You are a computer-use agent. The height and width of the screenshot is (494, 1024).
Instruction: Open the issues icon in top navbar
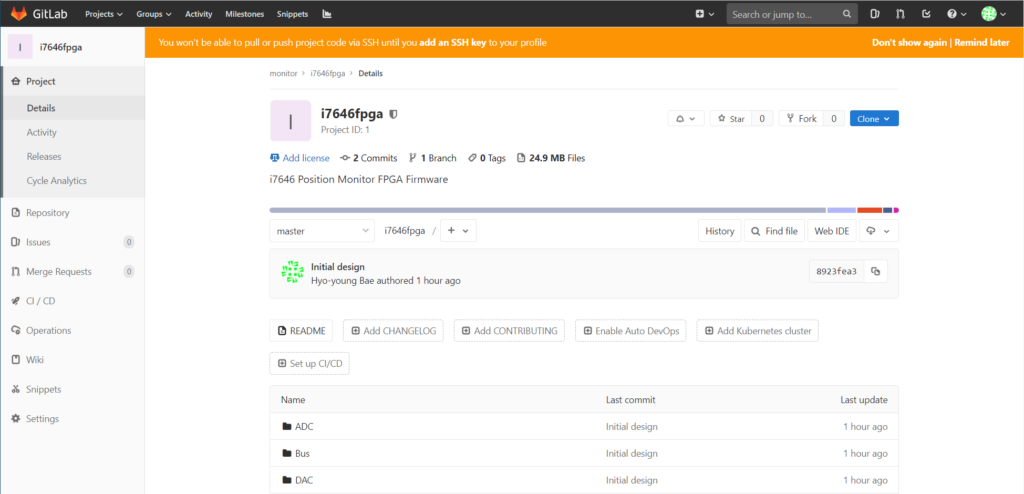click(x=875, y=14)
